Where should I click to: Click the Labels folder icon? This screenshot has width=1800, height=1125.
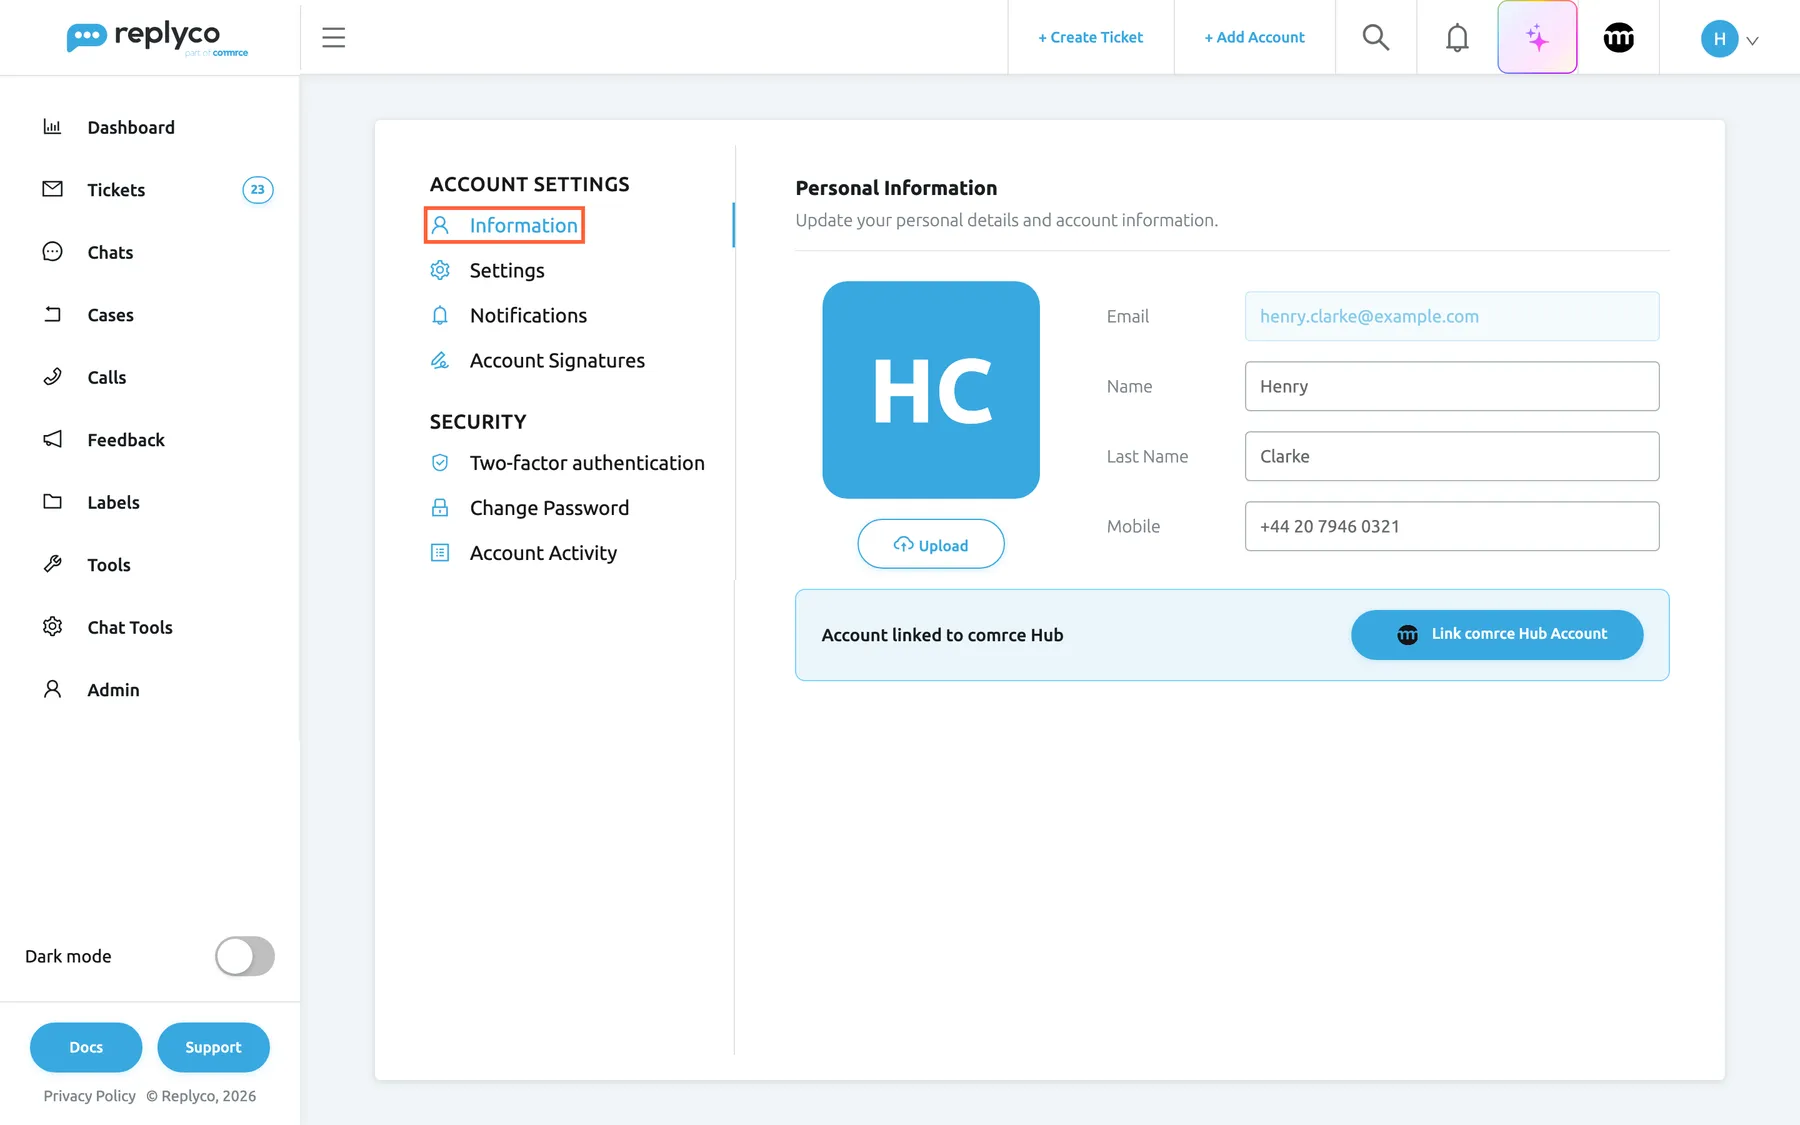pos(52,502)
